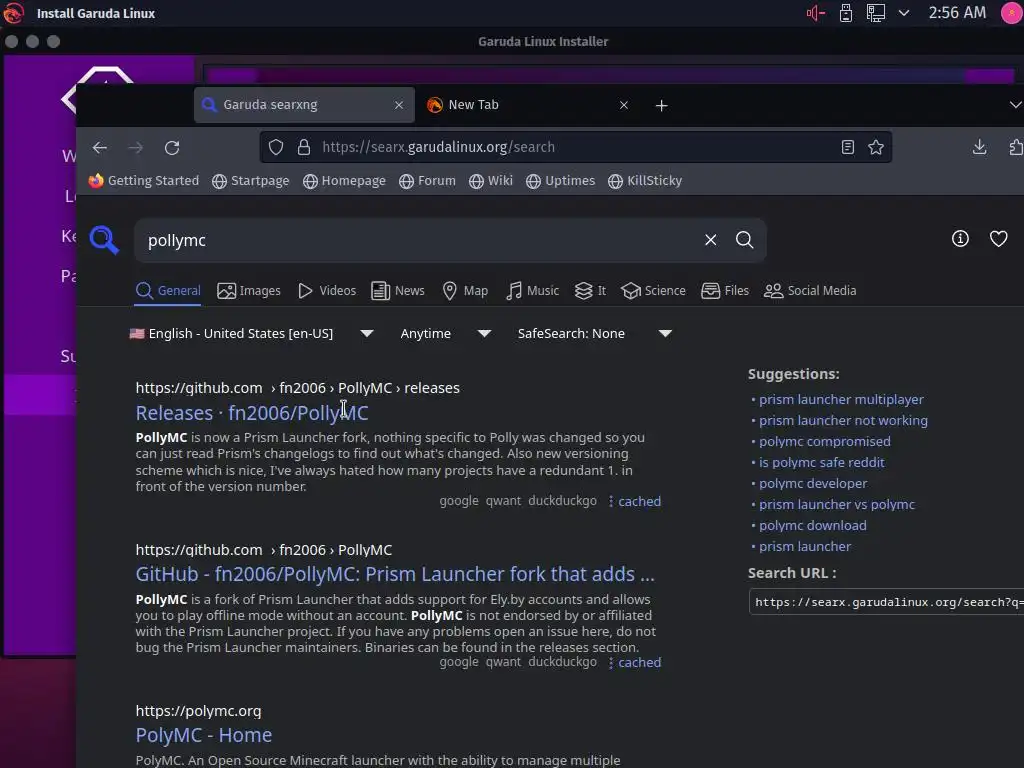Go back using the browser back arrow
The width and height of the screenshot is (1024, 768).
point(100,148)
